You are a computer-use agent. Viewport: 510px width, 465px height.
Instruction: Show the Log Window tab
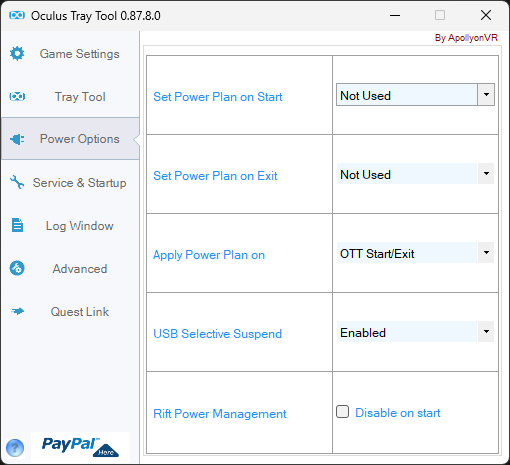[x=70, y=226]
